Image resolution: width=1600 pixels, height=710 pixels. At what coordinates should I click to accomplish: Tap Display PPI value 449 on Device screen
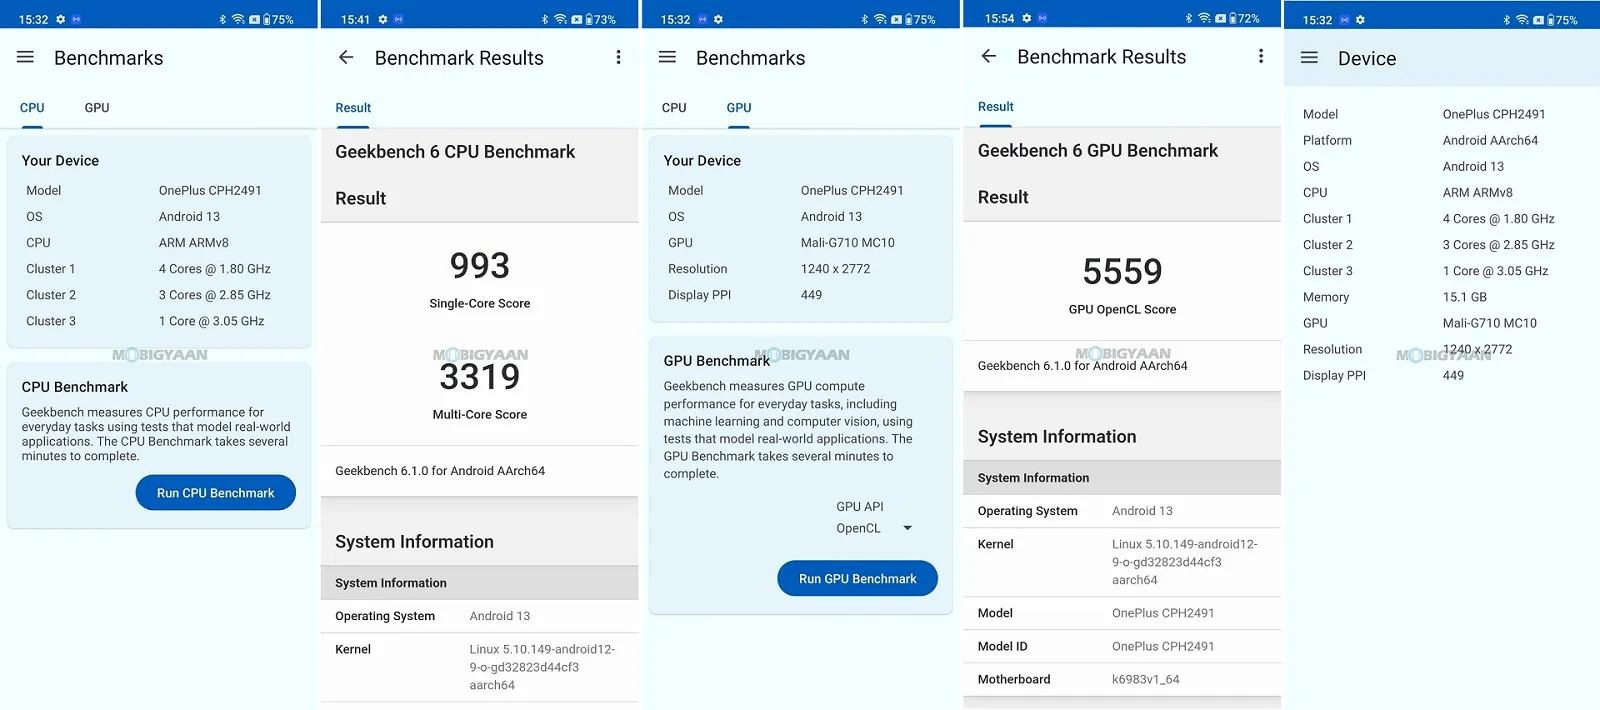tap(1453, 376)
